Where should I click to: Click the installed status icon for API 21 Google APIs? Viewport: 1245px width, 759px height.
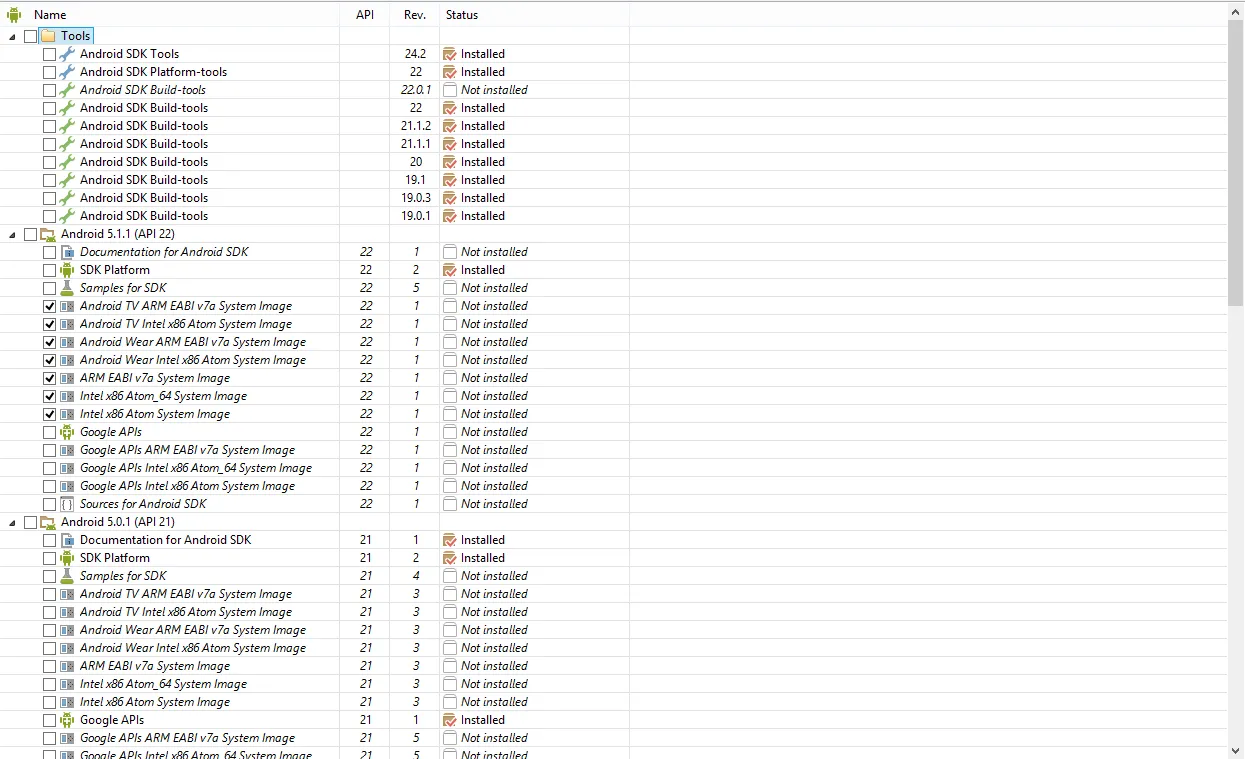pos(450,720)
